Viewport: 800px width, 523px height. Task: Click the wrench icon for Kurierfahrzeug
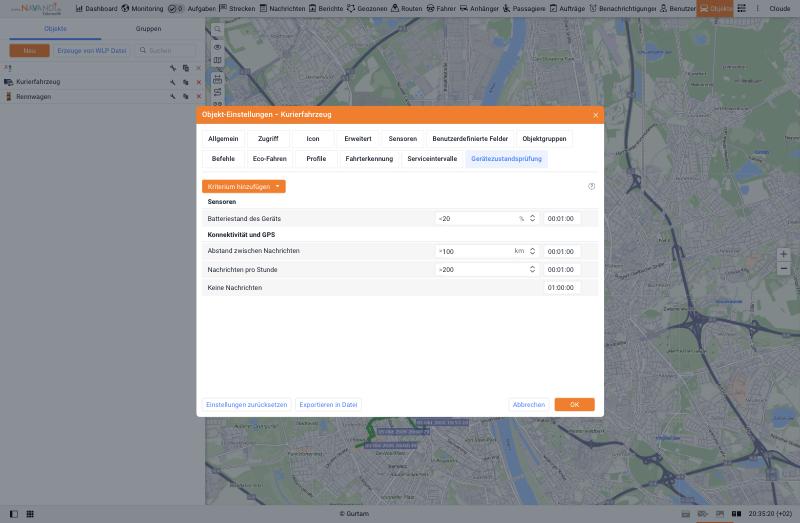[173, 82]
